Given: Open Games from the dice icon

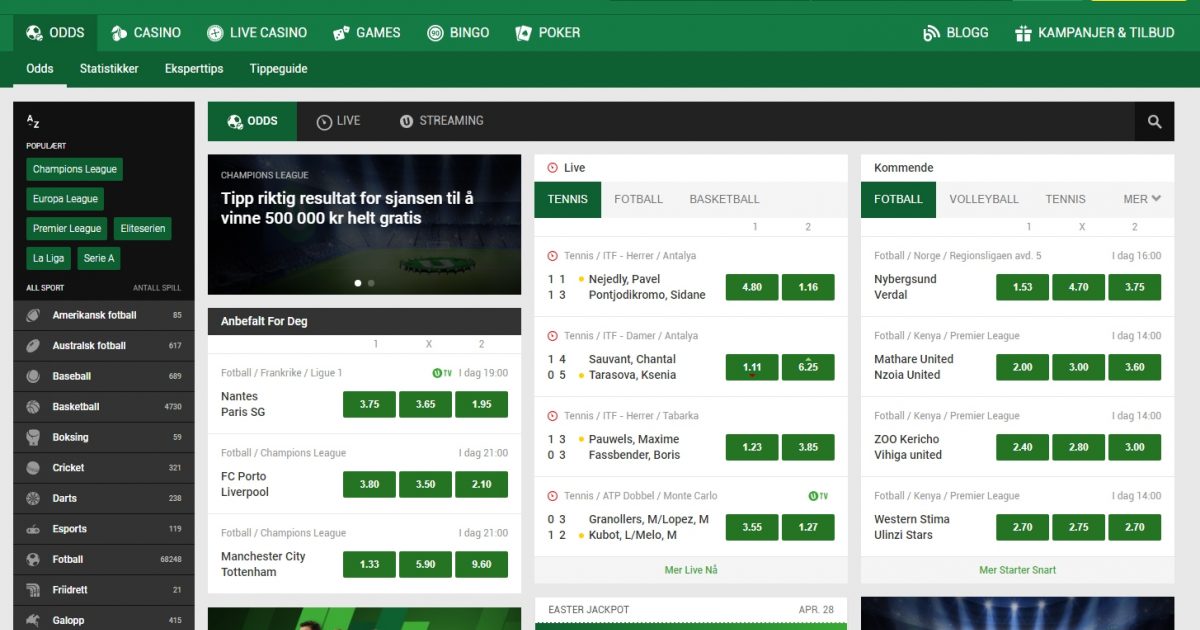Looking at the screenshot, I should coord(340,32).
